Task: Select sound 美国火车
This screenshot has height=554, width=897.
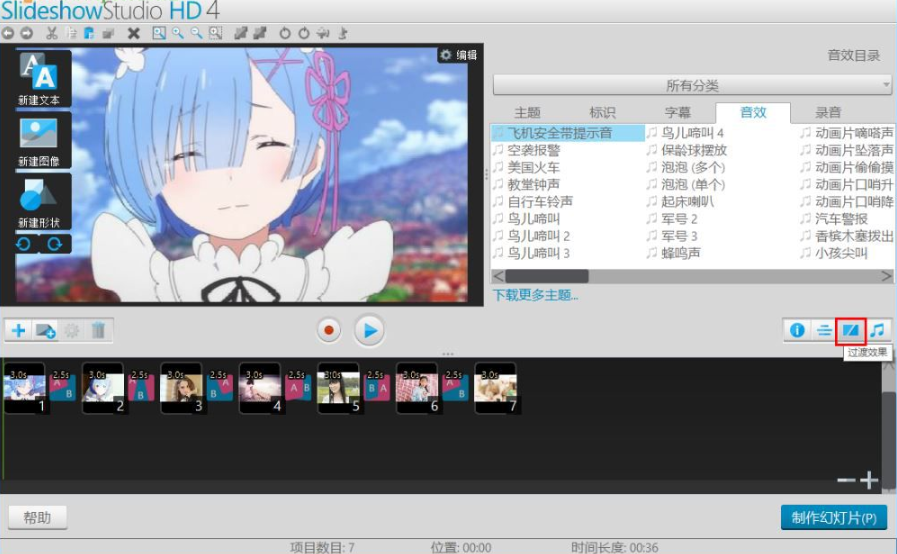Action: [x=533, y=168]
